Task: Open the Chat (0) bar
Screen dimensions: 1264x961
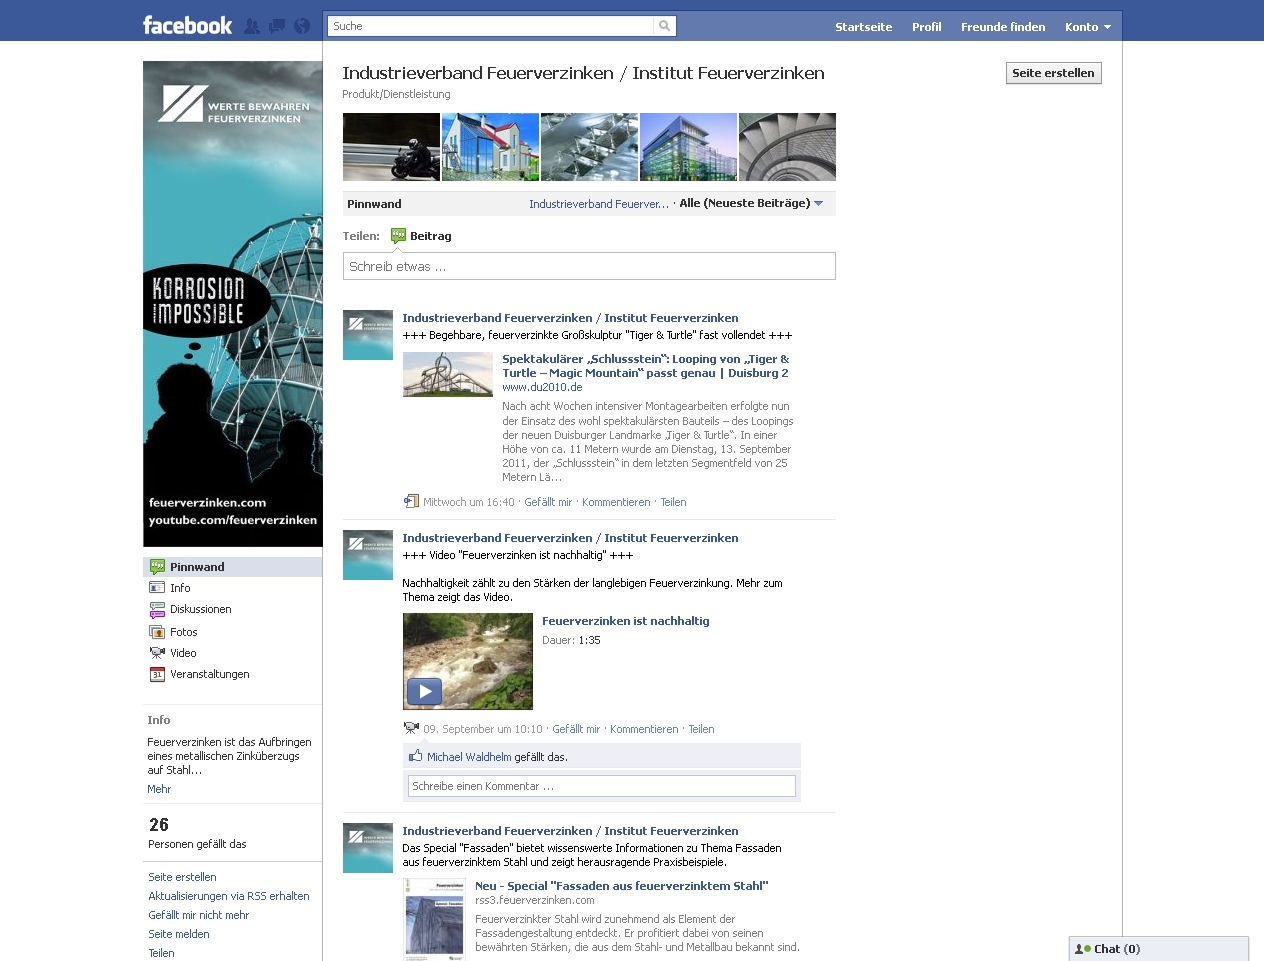Action: (1159, 949)
